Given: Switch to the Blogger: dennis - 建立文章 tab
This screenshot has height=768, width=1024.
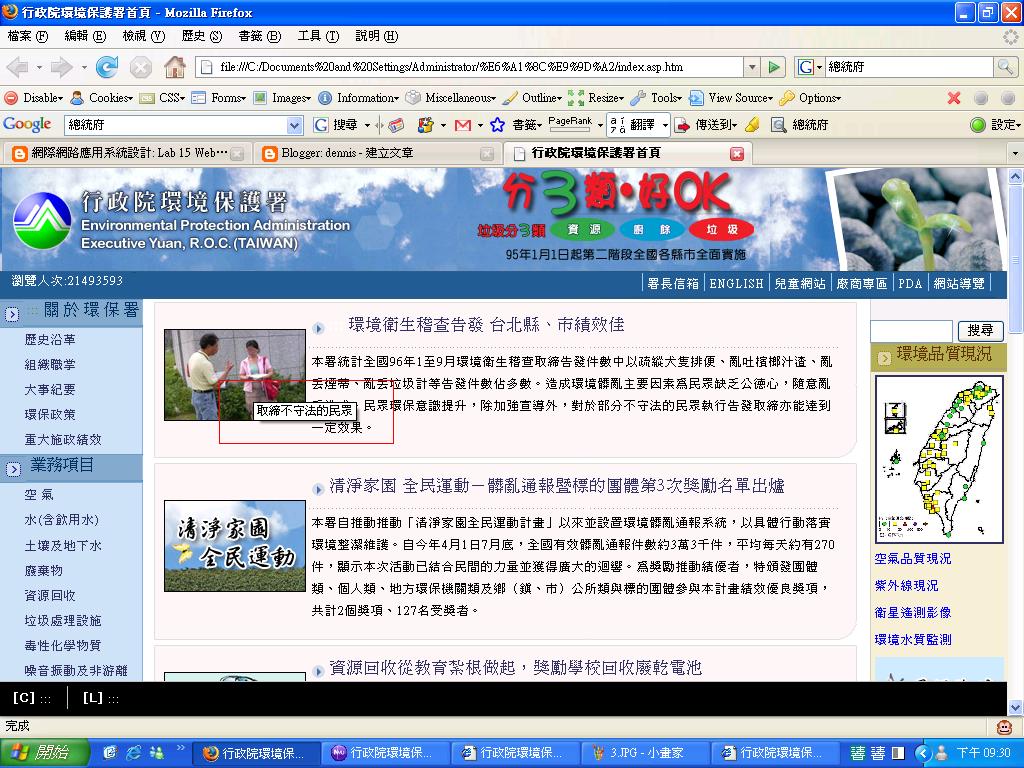Looking at the screenshot, I should pyautogui.click(x=377, y=153).
